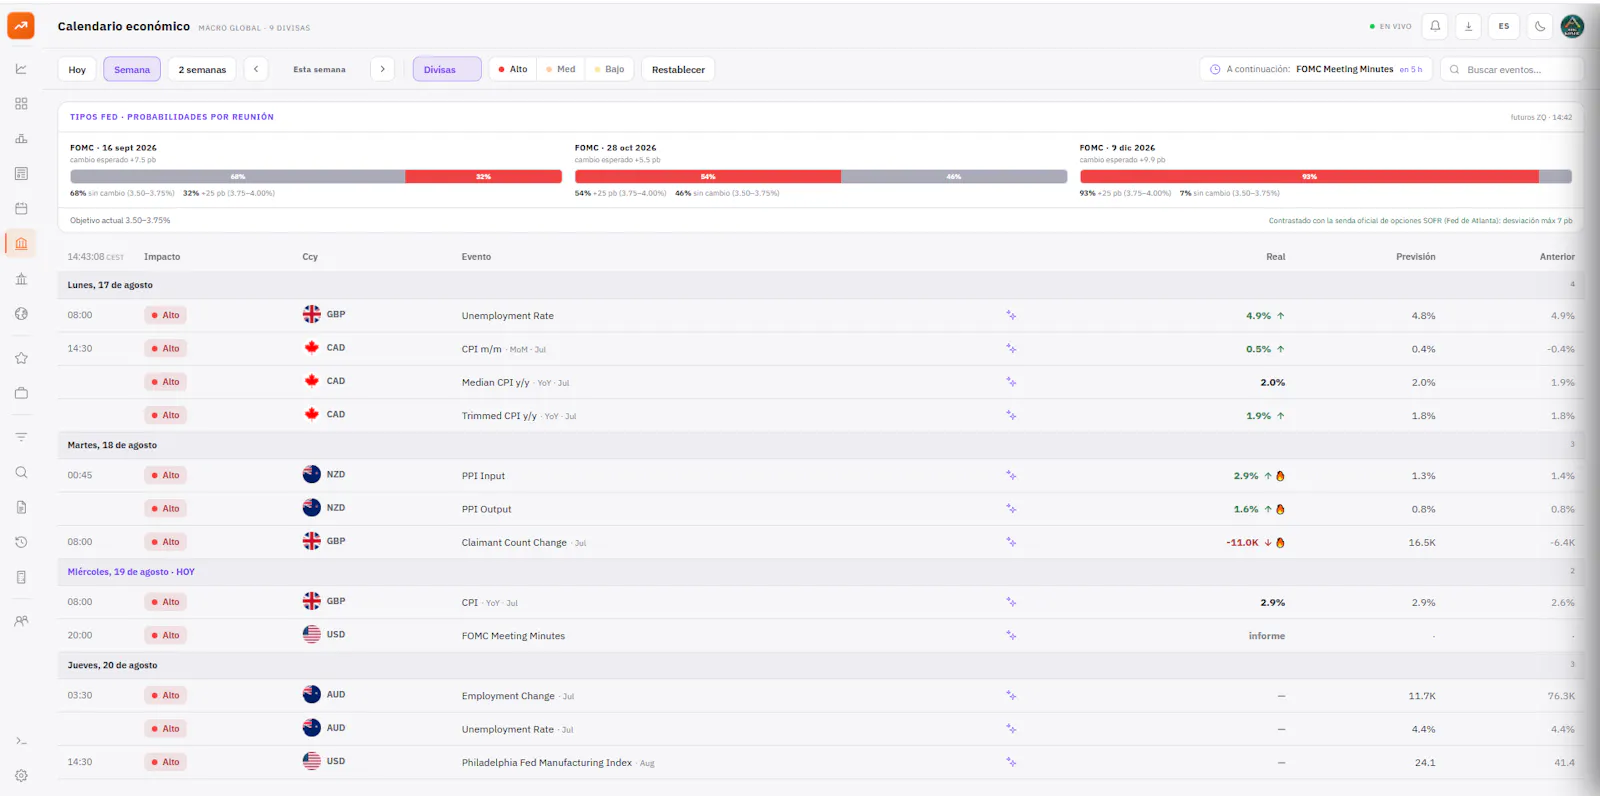Toggle the Bajo impact filter
Screen dimensions: 1600x796
609,69
